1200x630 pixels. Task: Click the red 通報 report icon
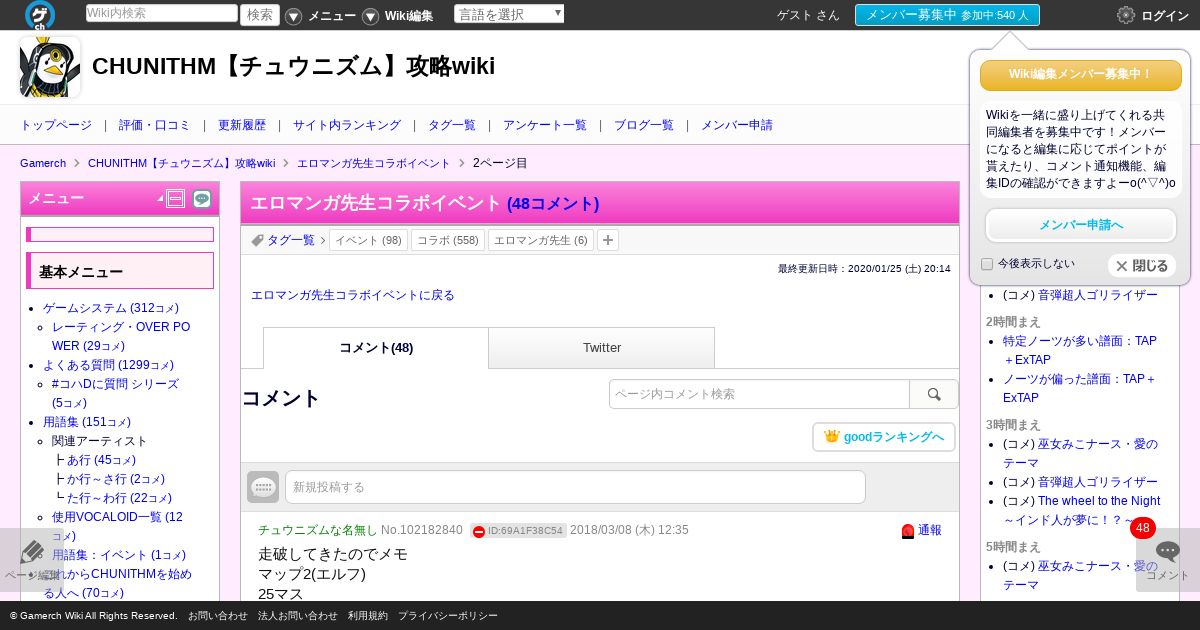pyautogui.click(x=908, y=531)
